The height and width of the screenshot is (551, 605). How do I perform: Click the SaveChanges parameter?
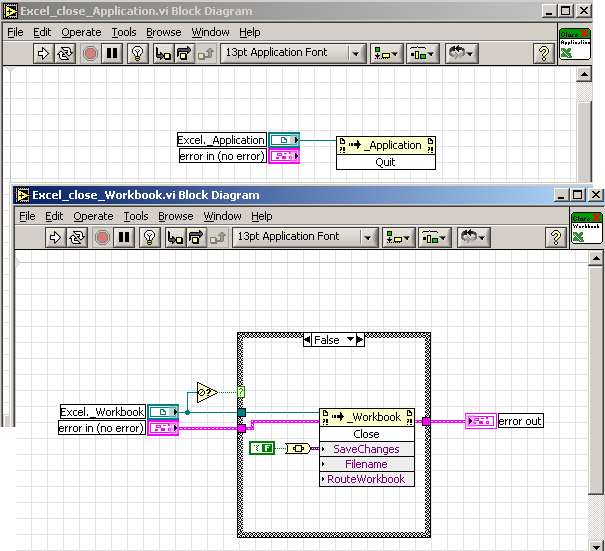coord(367,449)
